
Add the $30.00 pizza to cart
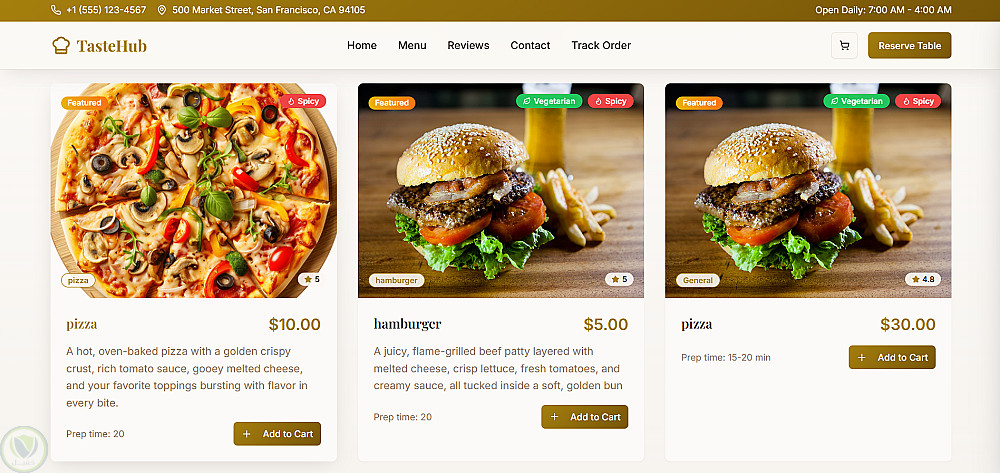click(x=892, y=357)
